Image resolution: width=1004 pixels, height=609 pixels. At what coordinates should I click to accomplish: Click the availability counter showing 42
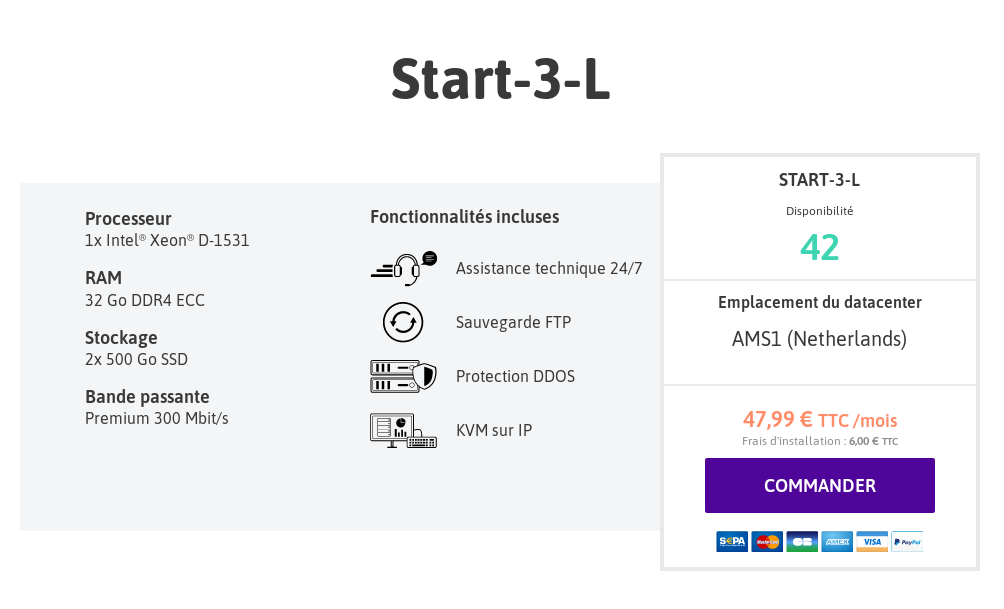[x=819, y=247]
